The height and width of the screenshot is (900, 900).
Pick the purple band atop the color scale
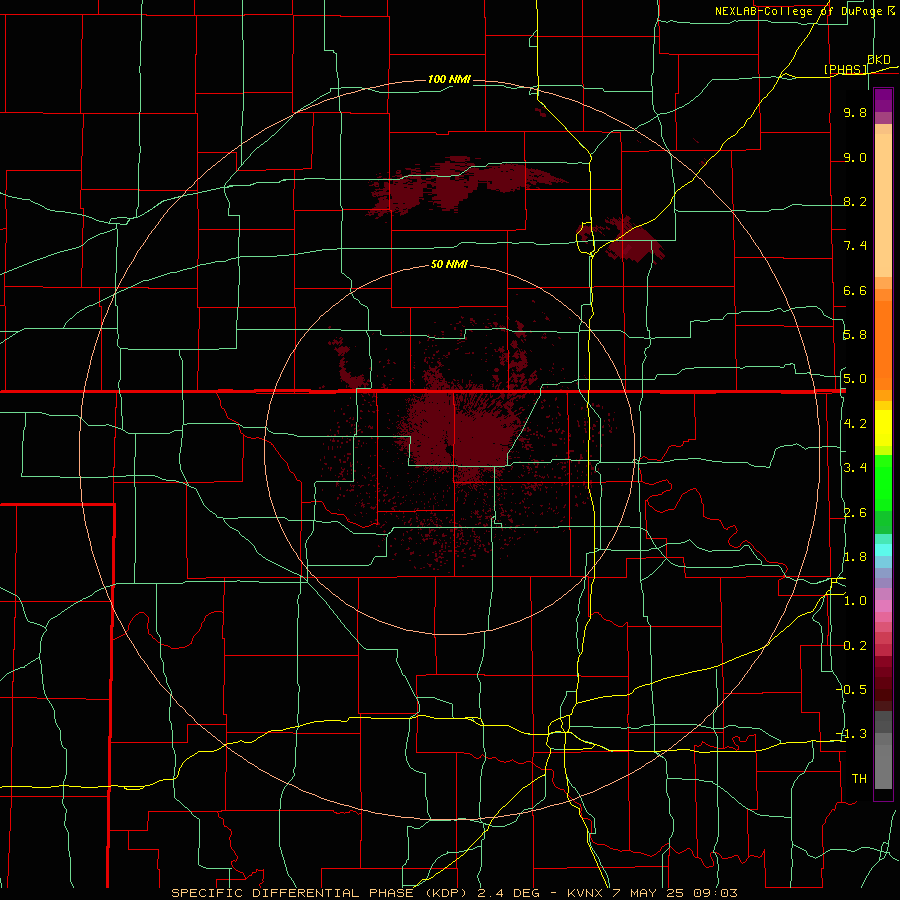click(883, 100)
